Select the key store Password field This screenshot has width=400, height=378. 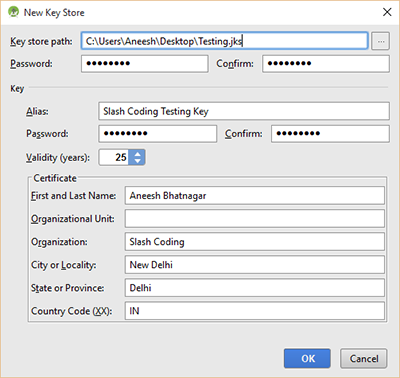(x=145, y=64)
